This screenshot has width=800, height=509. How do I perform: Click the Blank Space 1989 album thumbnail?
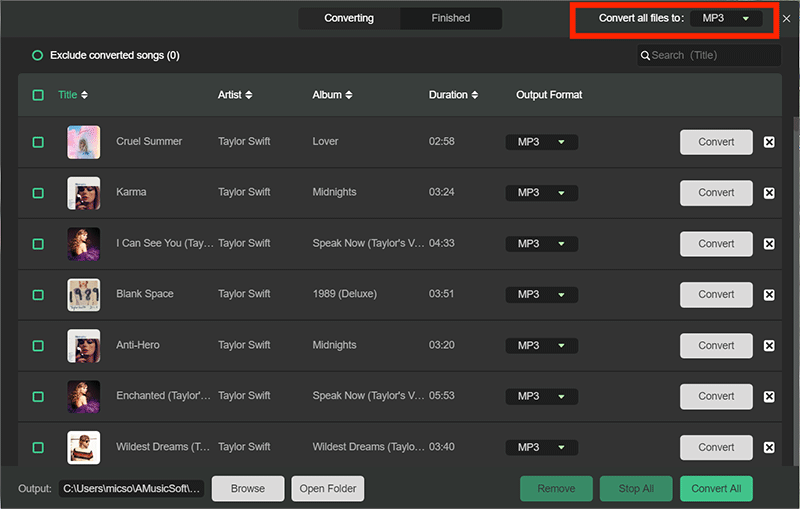pos(84,295)
